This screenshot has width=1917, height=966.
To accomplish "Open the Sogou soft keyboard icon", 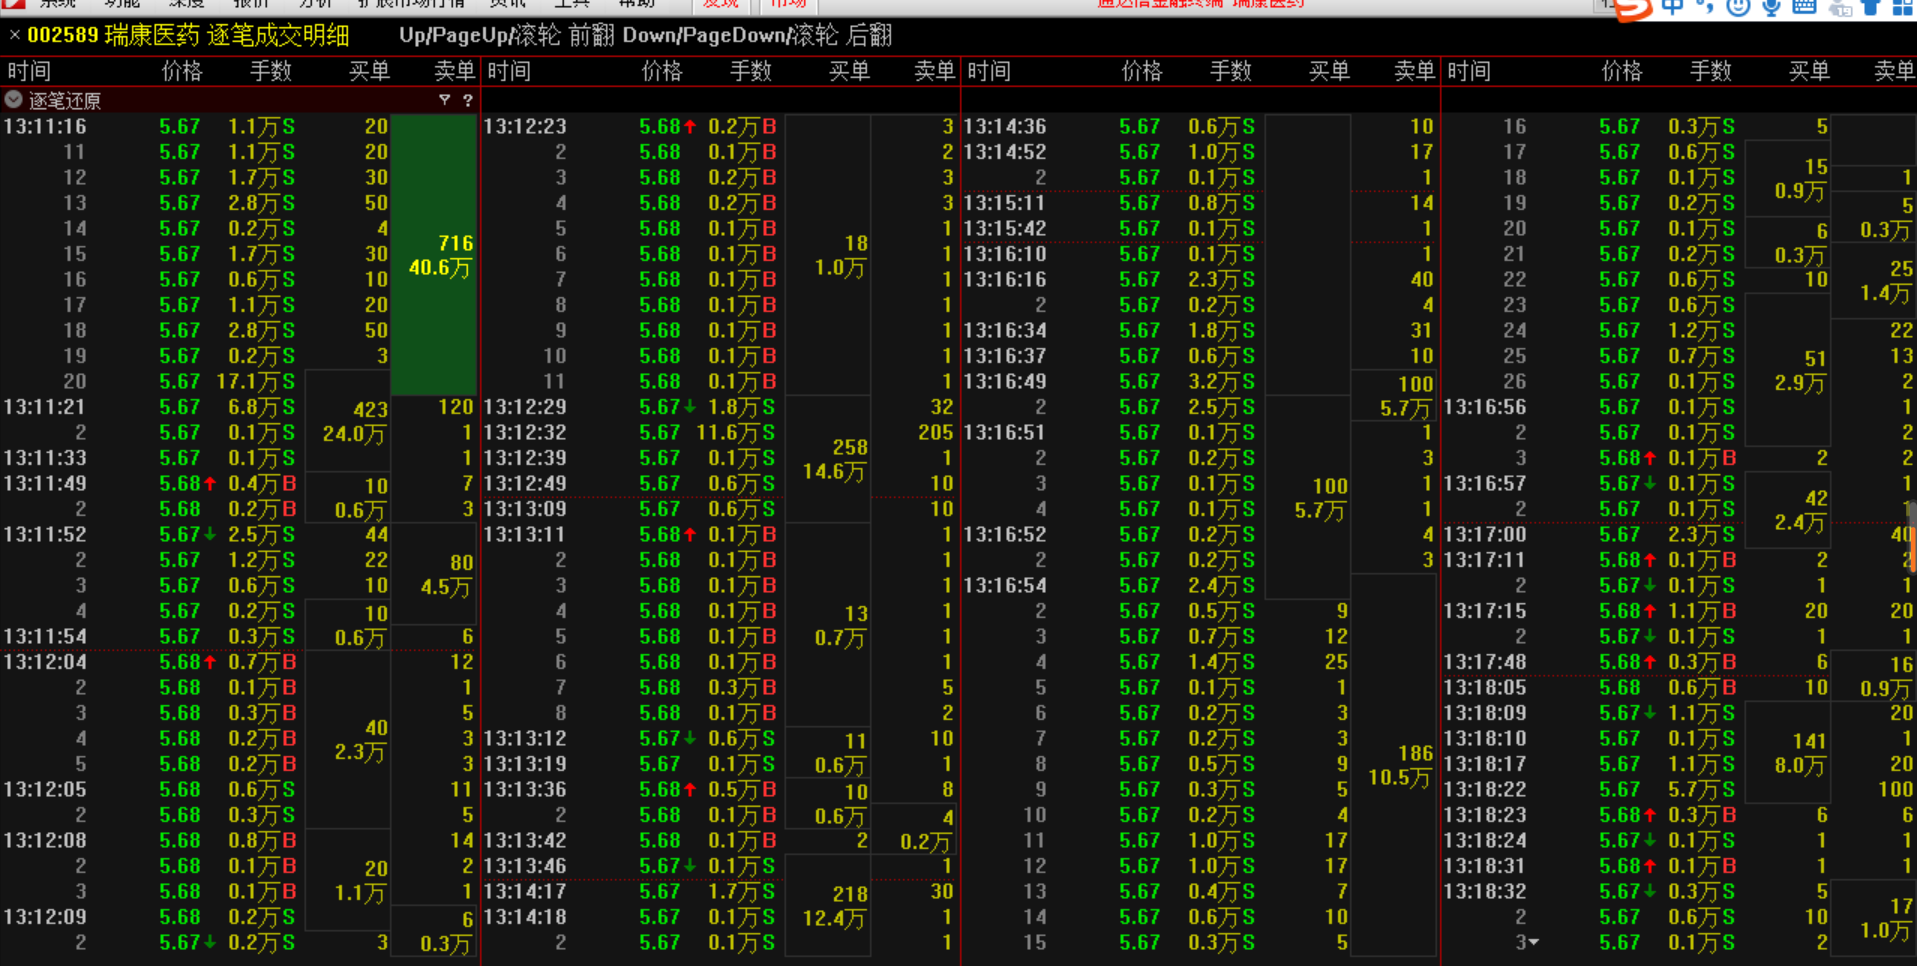I will [1804, 8].
